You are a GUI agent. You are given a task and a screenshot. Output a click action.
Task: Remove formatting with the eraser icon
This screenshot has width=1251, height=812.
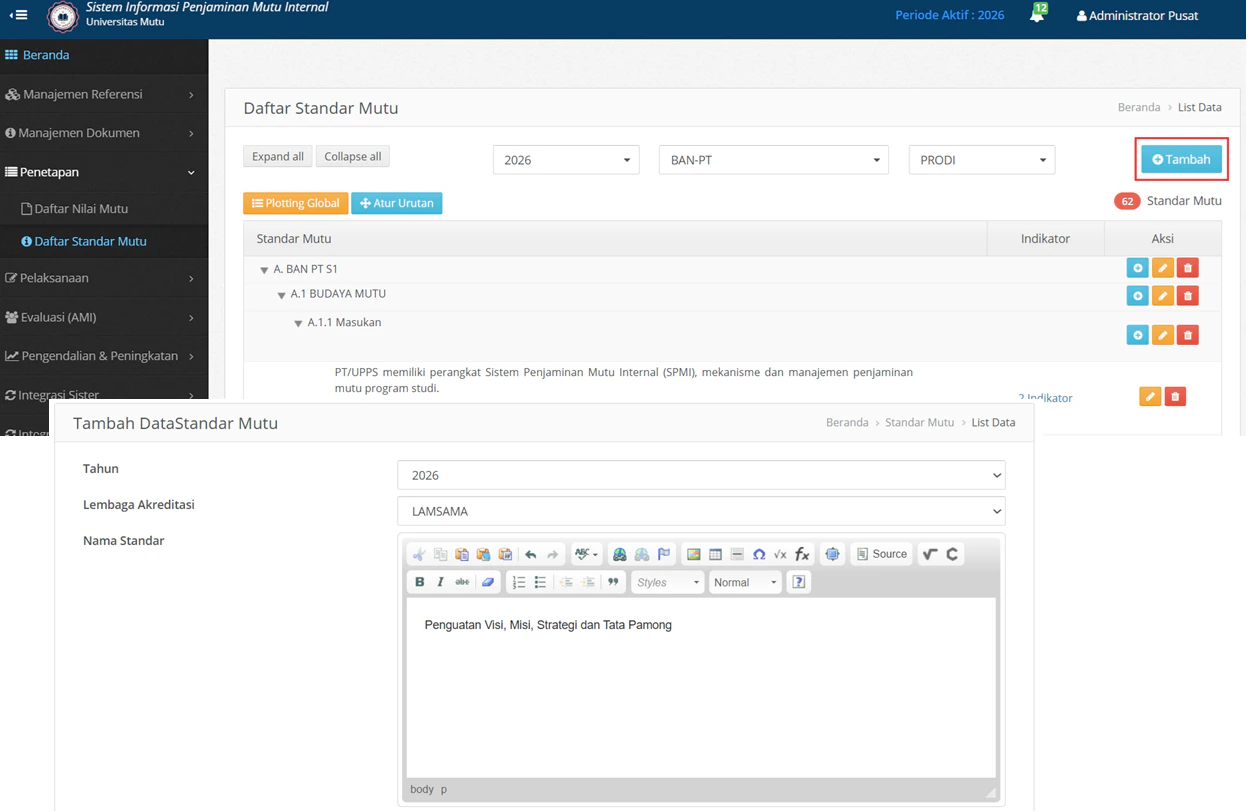pyautogui.click(x=488, y=582)
